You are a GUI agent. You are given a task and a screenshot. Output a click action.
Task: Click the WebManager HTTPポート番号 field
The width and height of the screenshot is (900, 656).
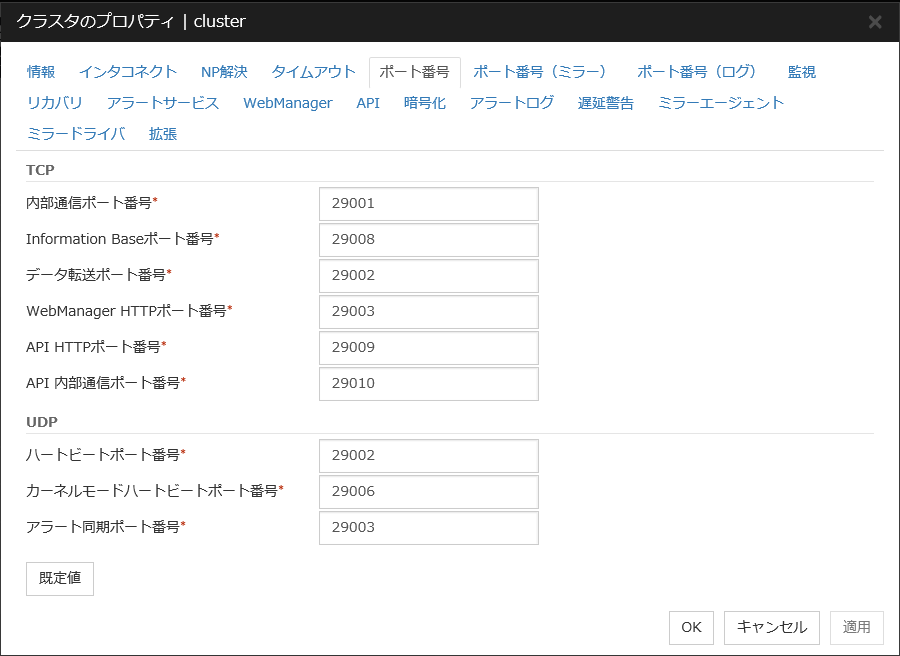click(428, 312)
